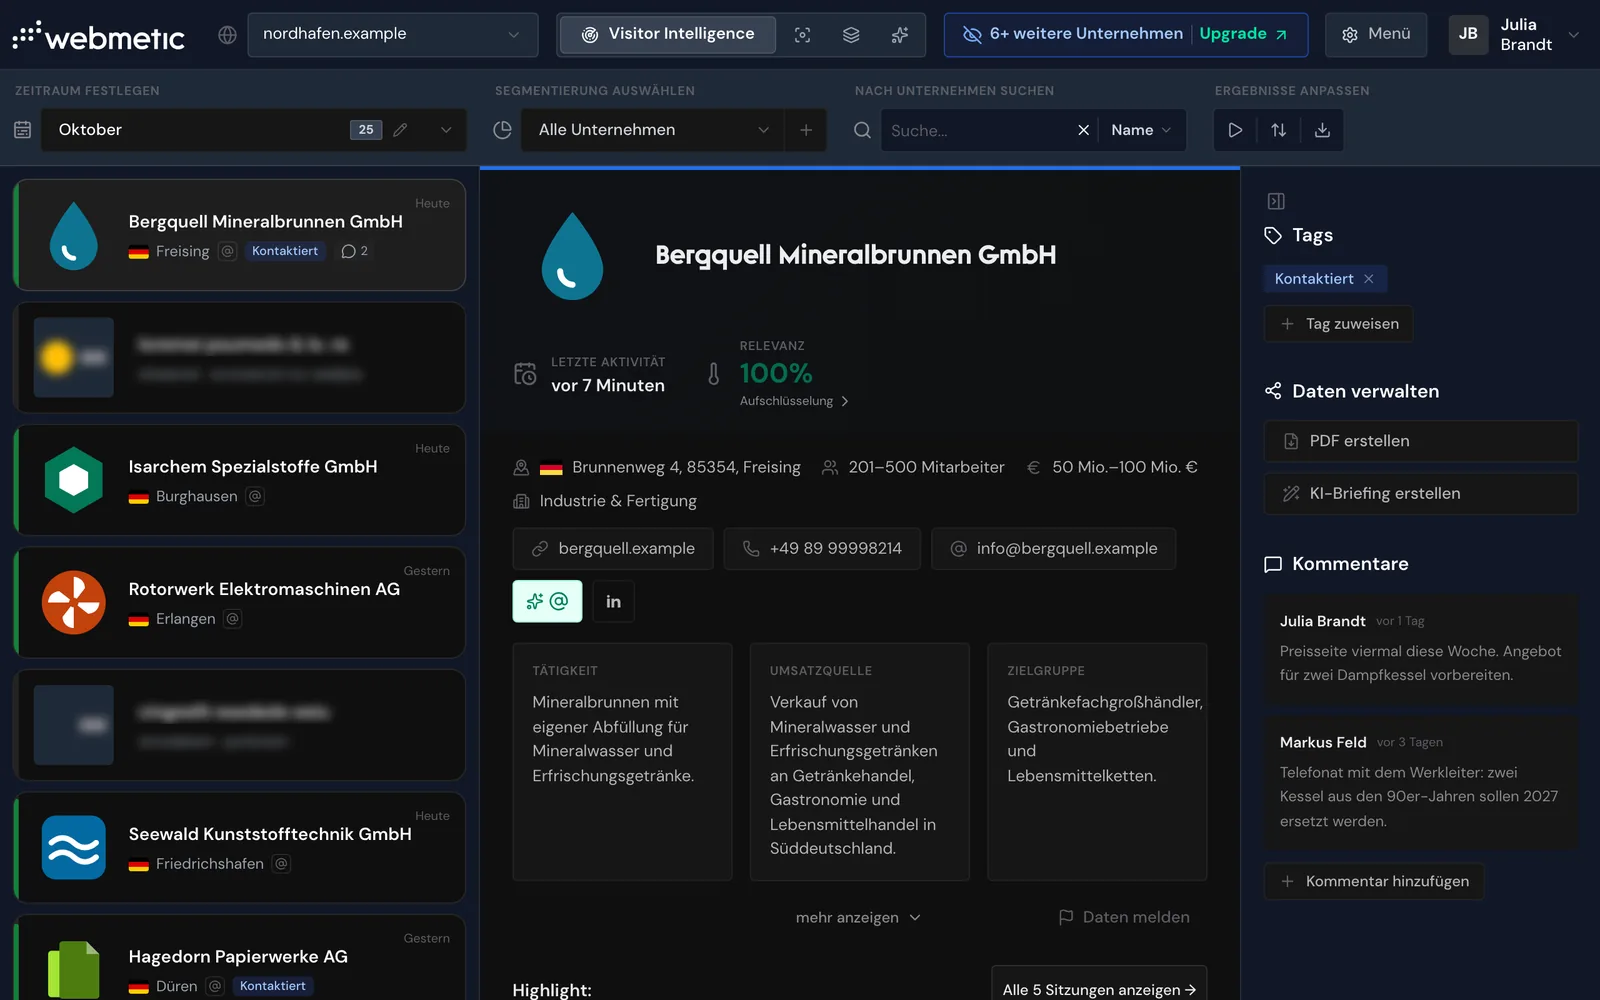Switch to Visitor Intelligence tab

point(667,34)
